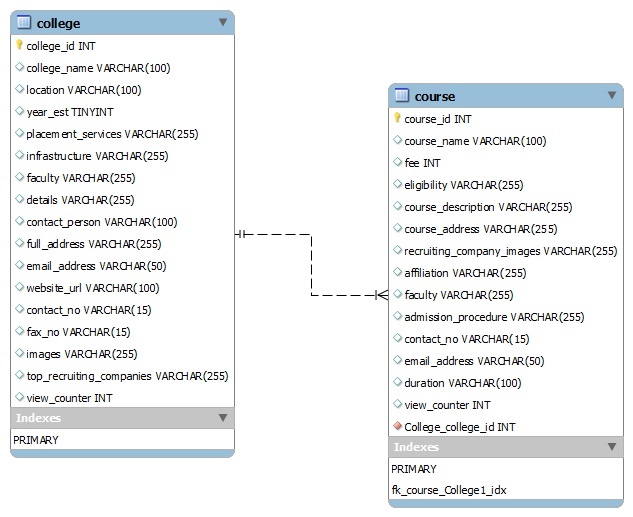Click the red foreign key diamond for College_college_id

click(x=398, y=426)
